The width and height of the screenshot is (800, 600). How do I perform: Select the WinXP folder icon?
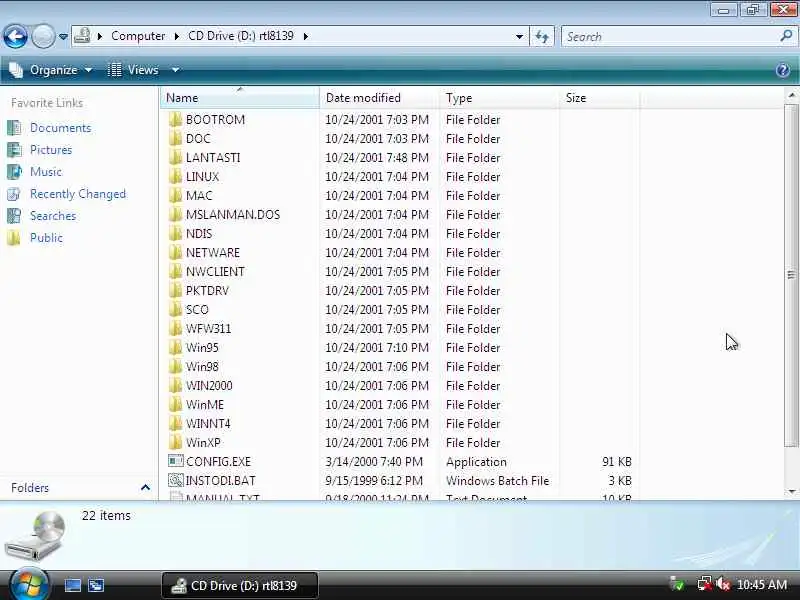pos(175,442)
